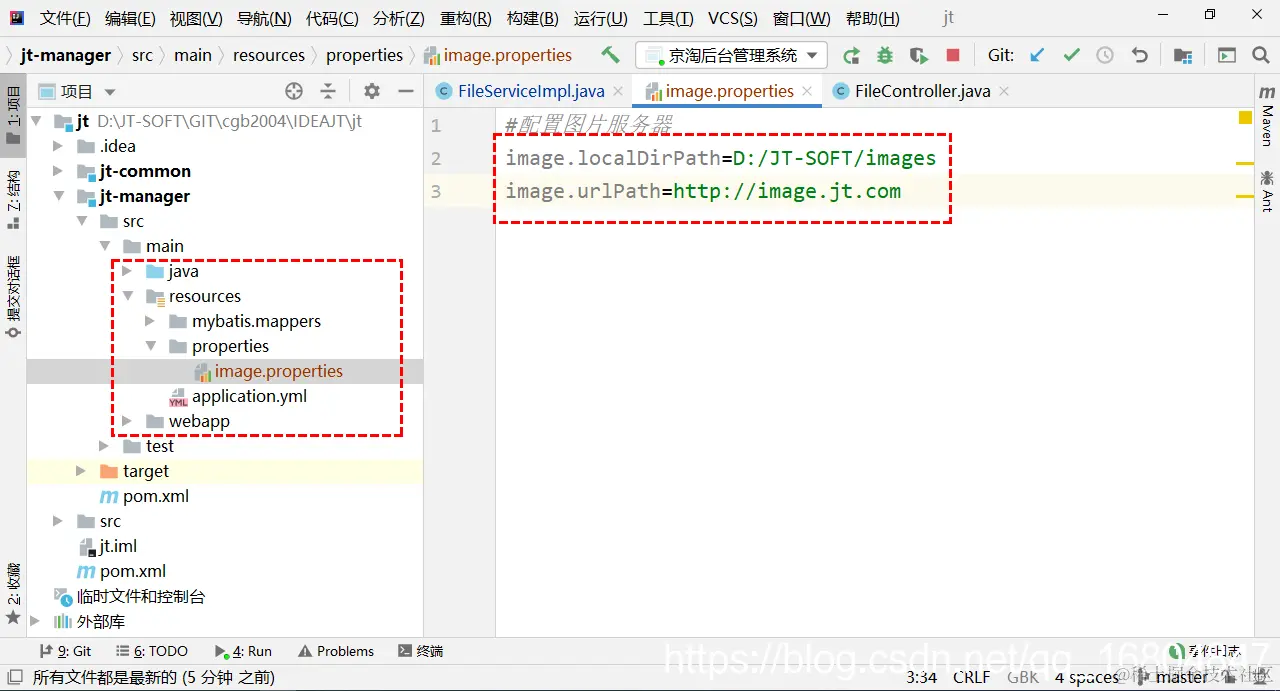Click the resources breadcrumb in navigation bar

269,55
